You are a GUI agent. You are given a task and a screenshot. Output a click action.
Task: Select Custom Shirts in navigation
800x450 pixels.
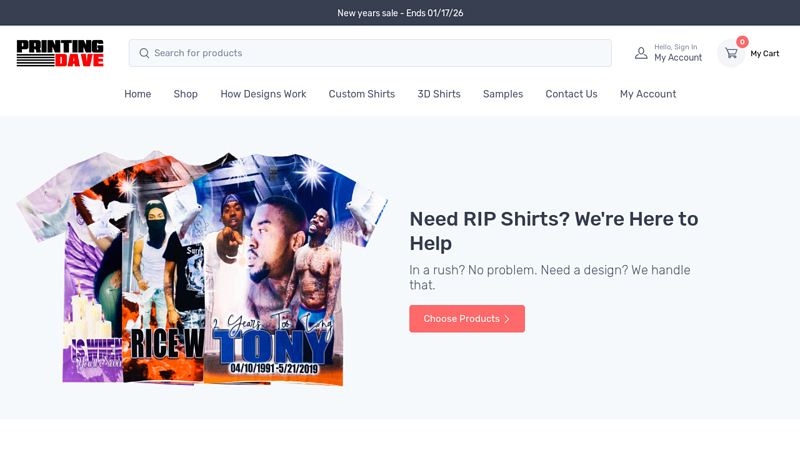click(362, 94)
